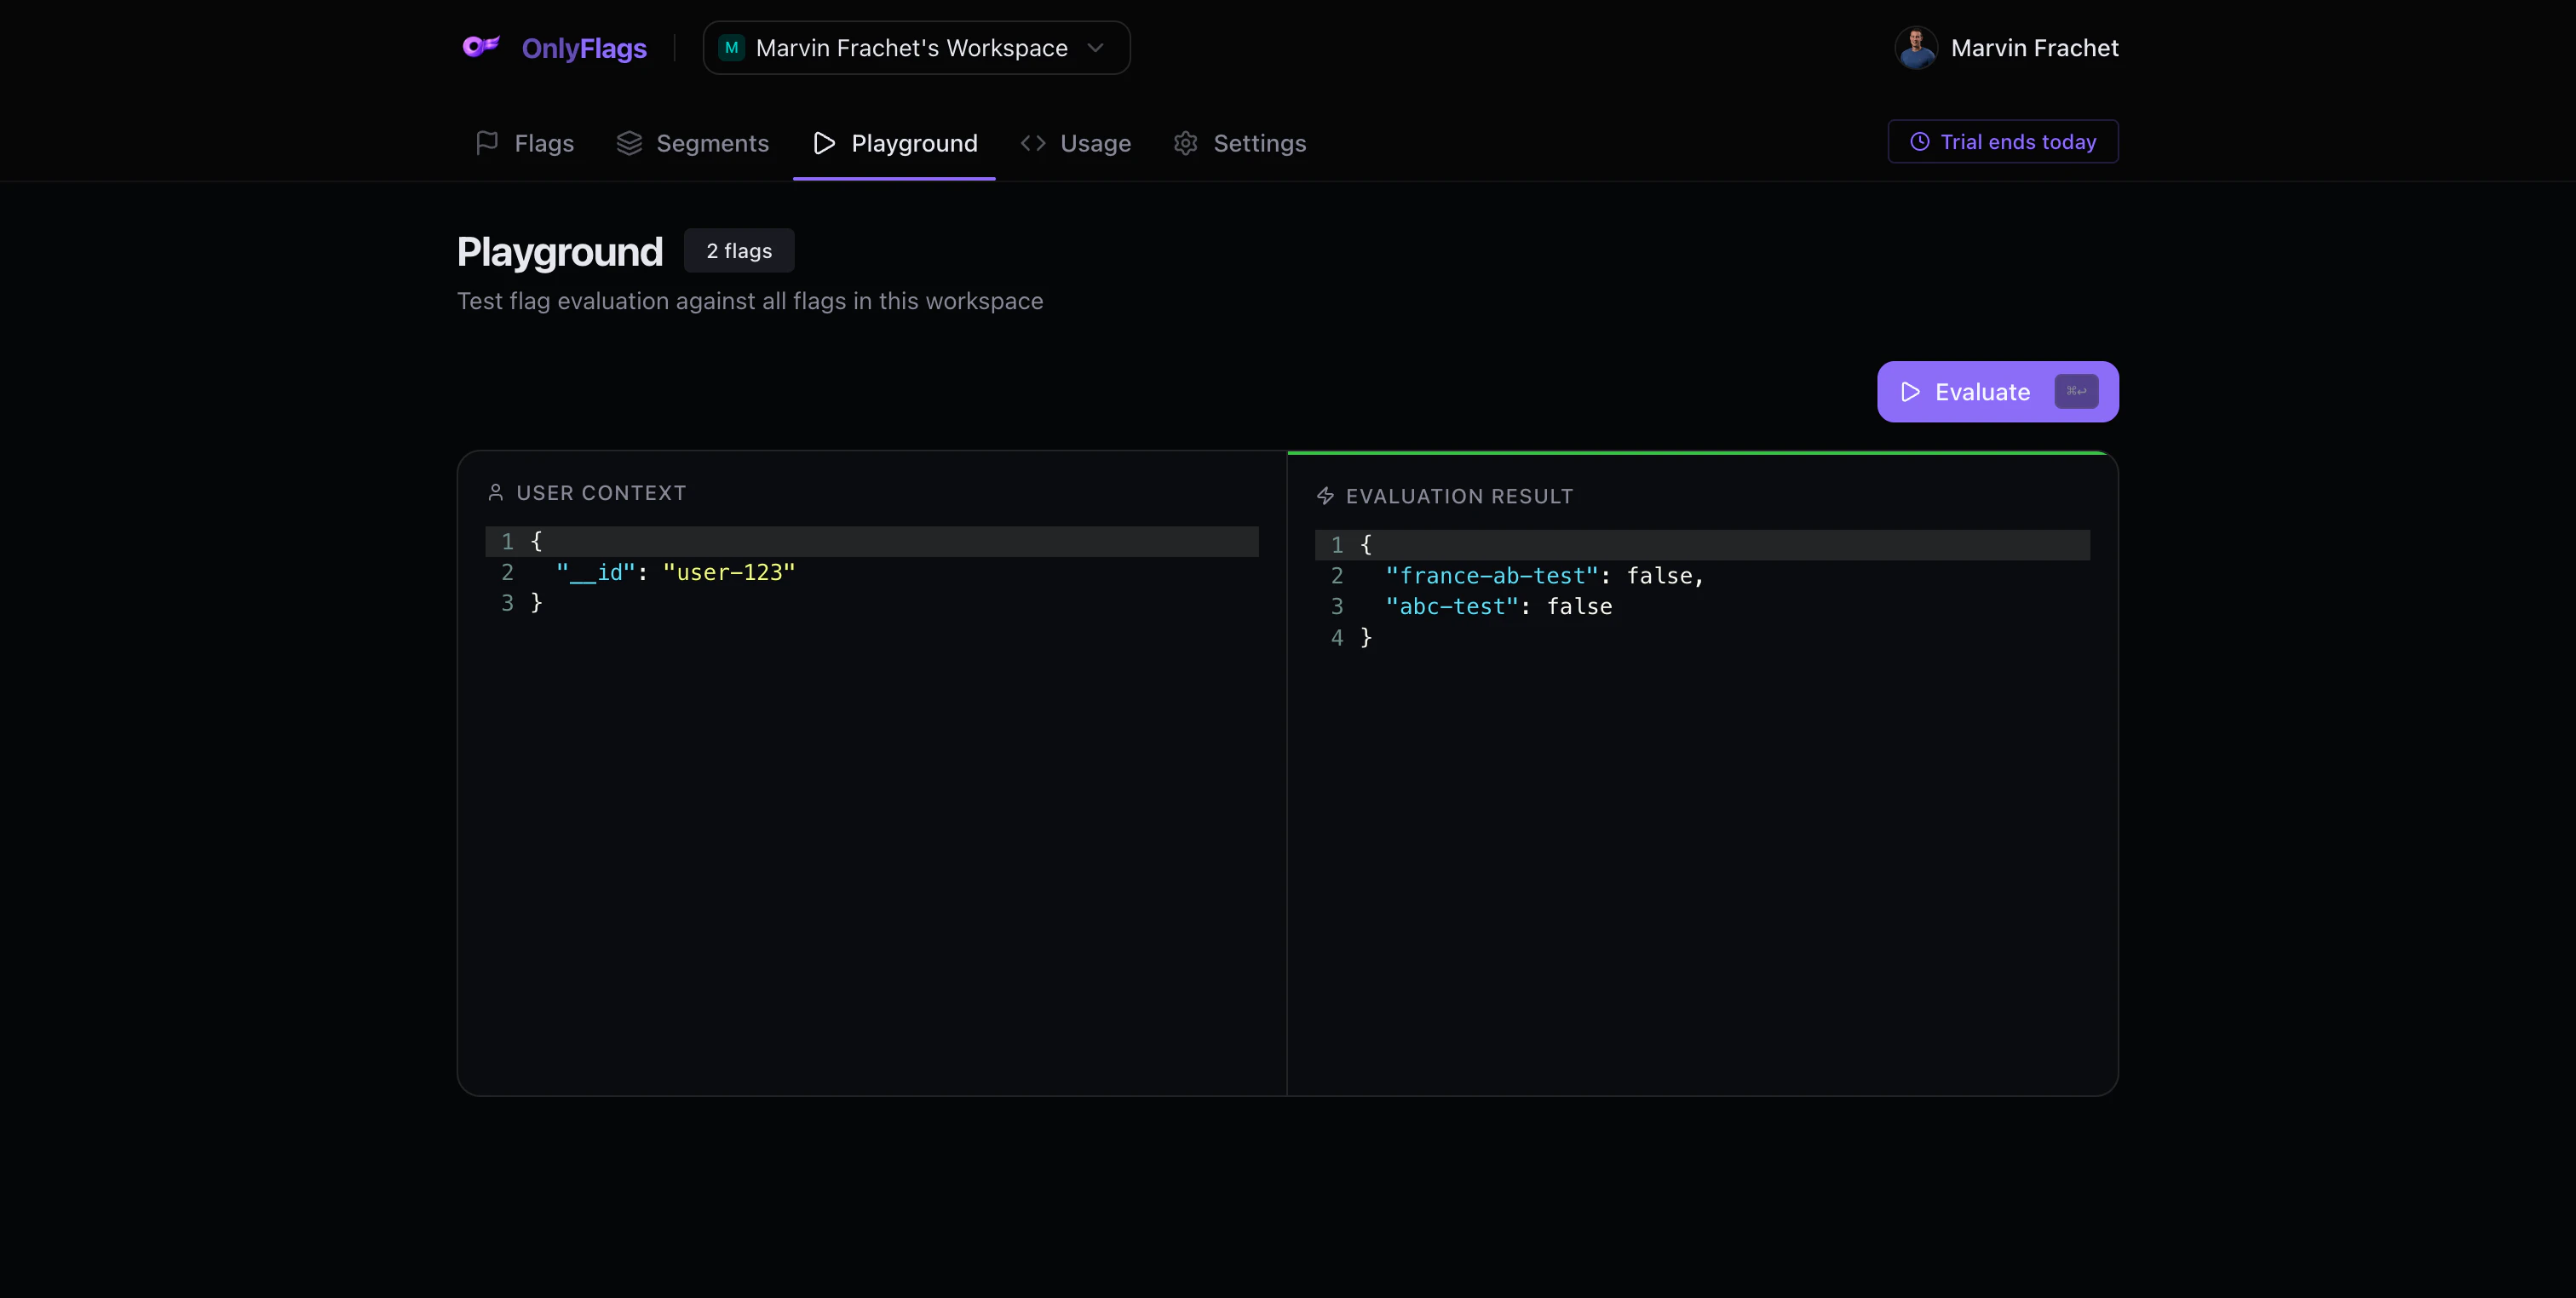2576x1298 pixels.
Task: Click the Settings gear icon
Action: 1186,143
